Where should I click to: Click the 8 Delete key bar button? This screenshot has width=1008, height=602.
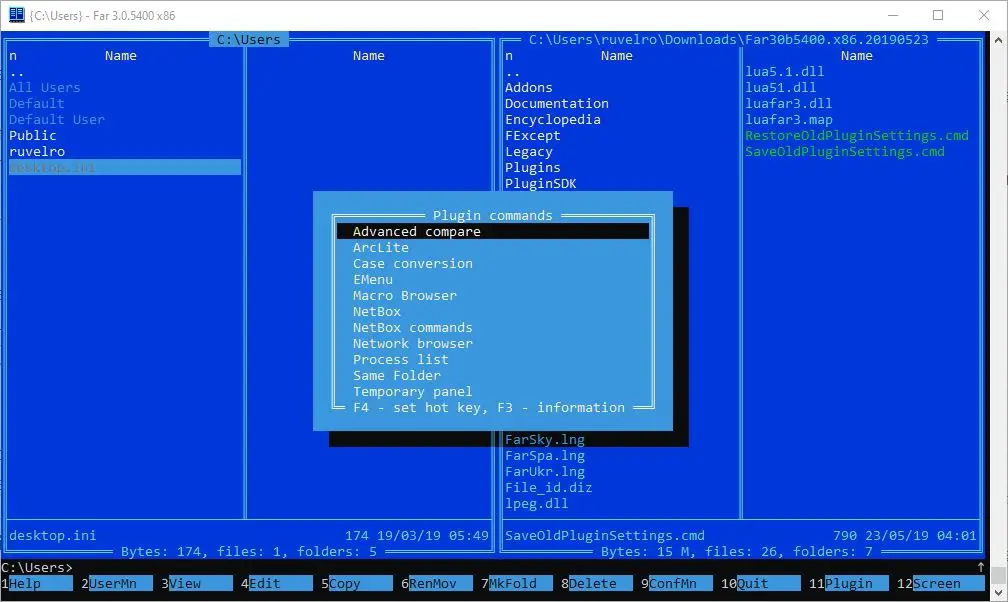coord(597,583)
